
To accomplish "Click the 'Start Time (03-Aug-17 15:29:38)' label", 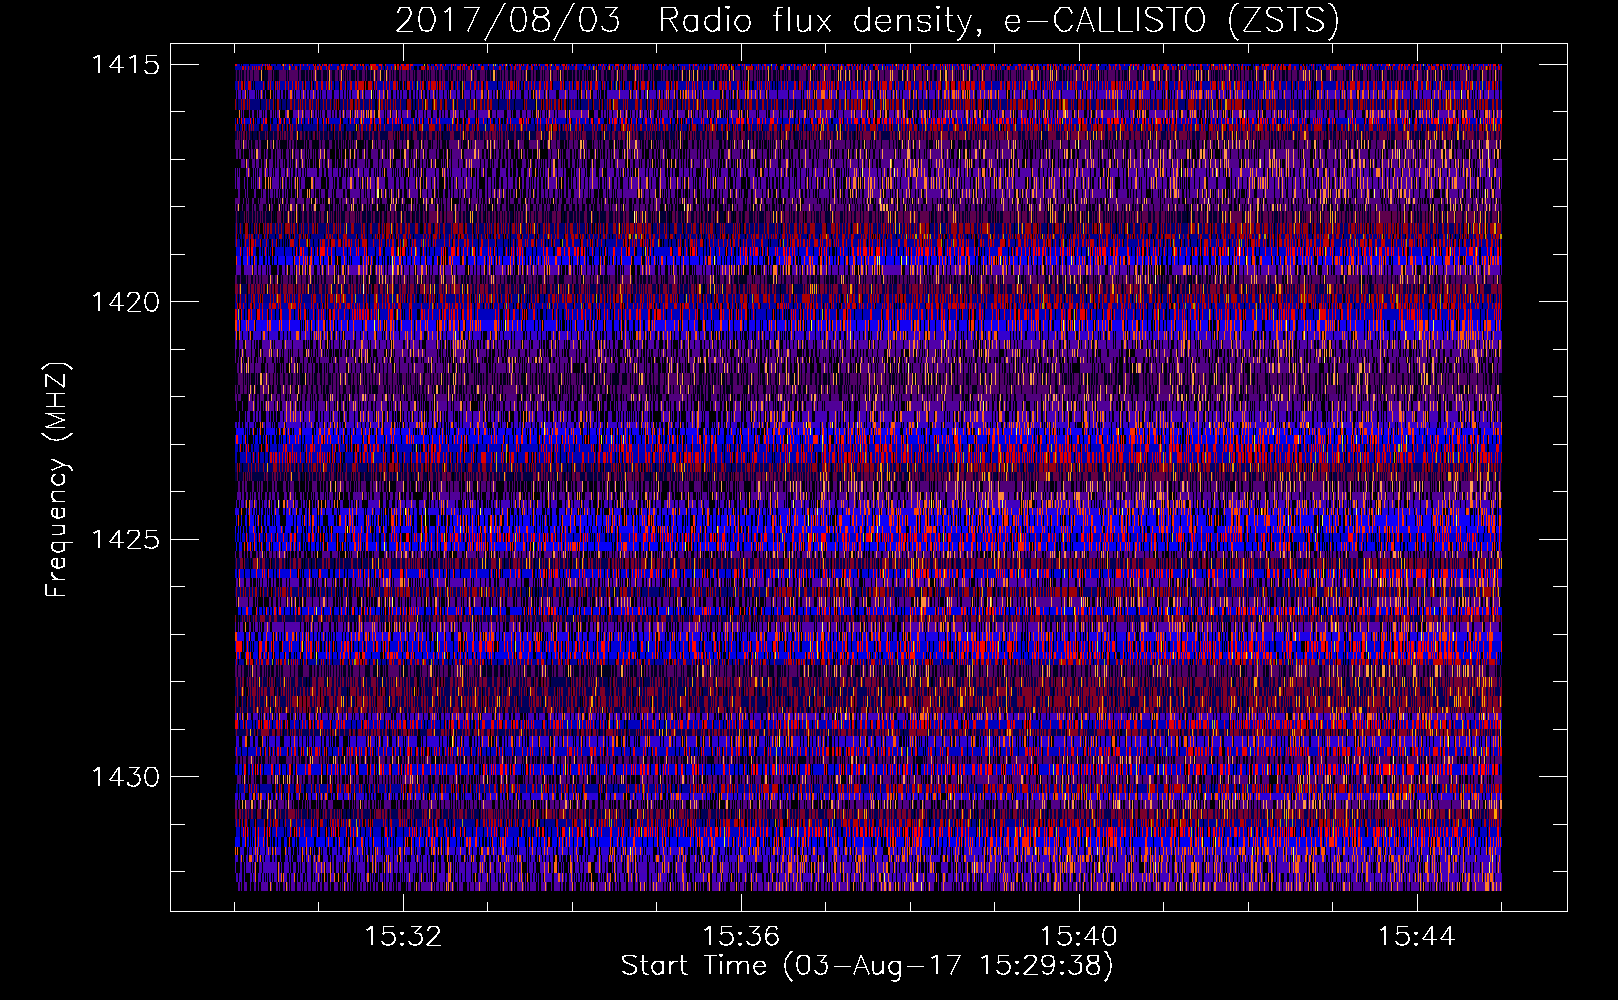I will [x=867, y=967].
